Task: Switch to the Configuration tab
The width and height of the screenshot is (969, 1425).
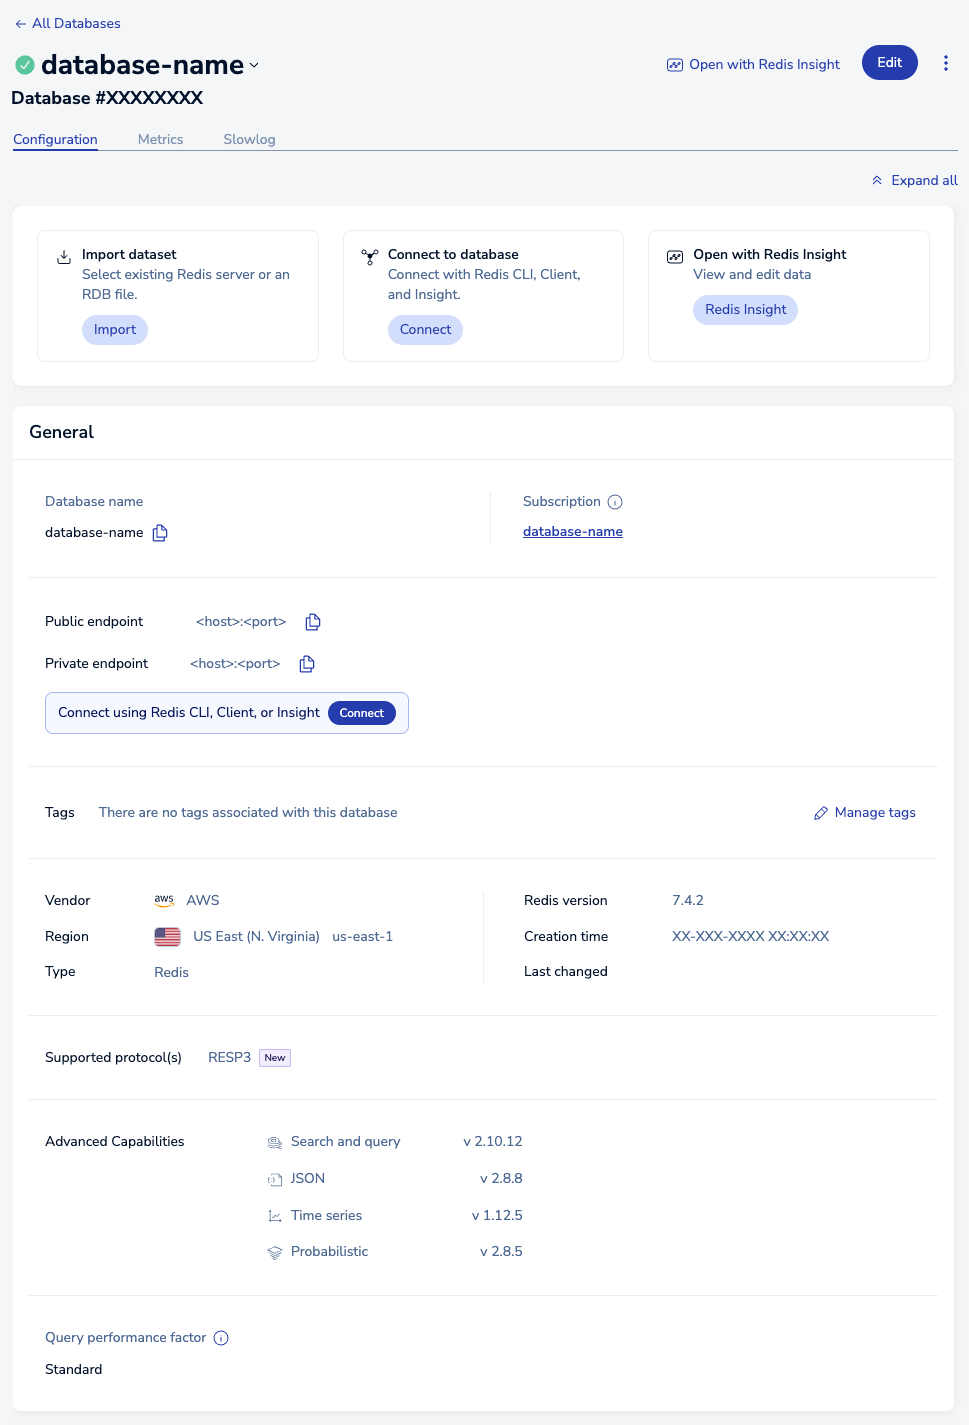Action: click(55, 140)
